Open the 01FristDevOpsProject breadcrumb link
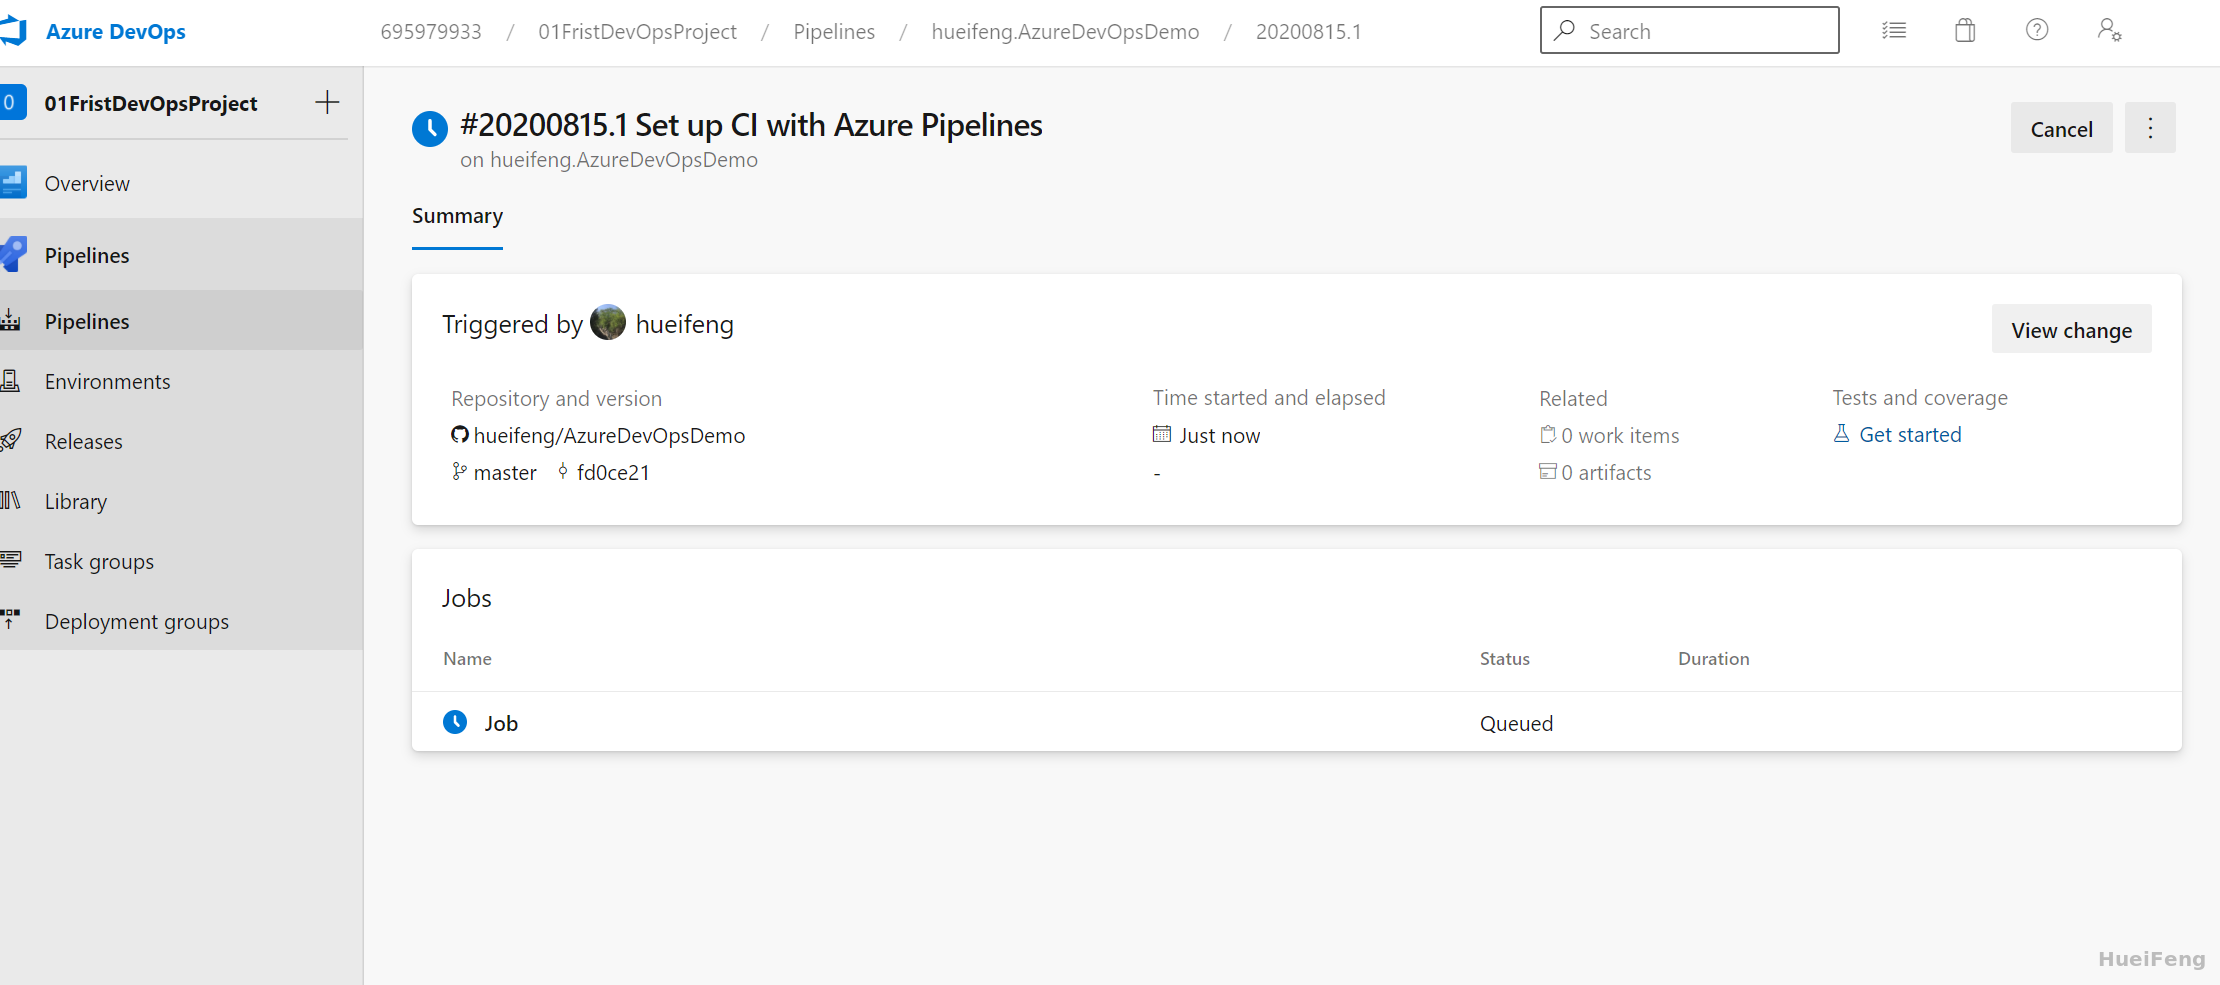This screenshot has width=2220, height=985. (x=637, y=31)
